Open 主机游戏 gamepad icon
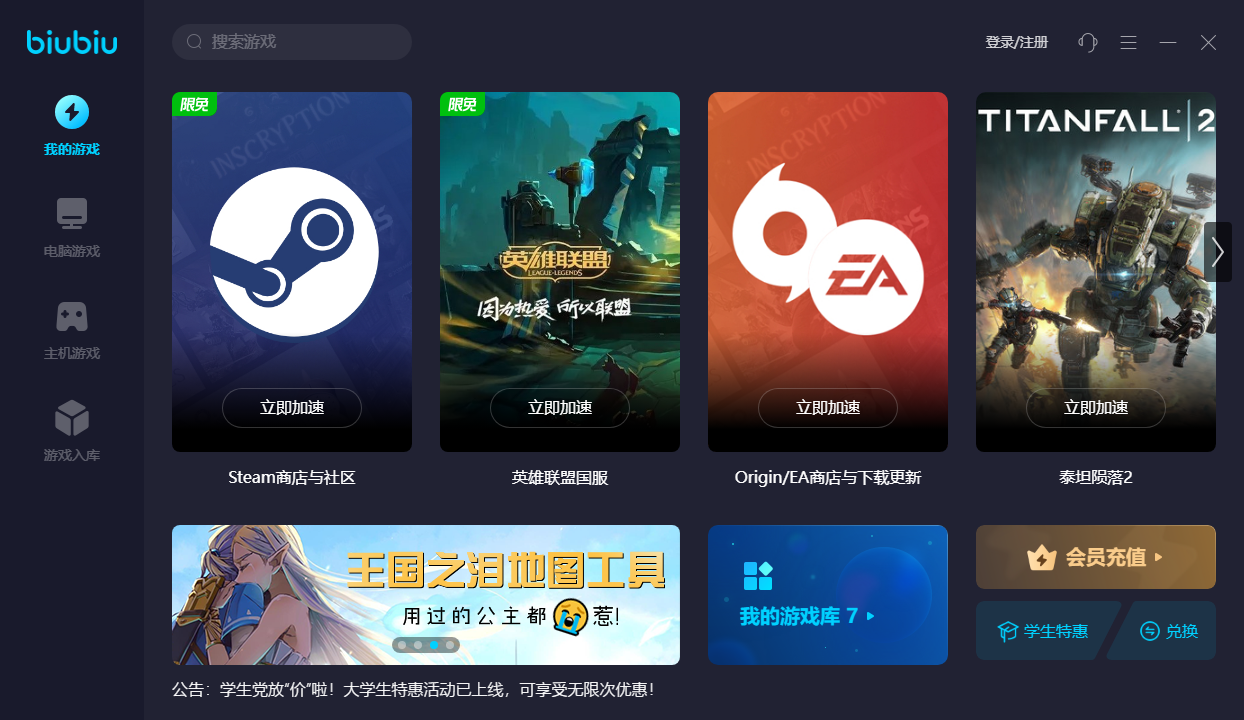The image size is (1244, 720). point(71,317)
